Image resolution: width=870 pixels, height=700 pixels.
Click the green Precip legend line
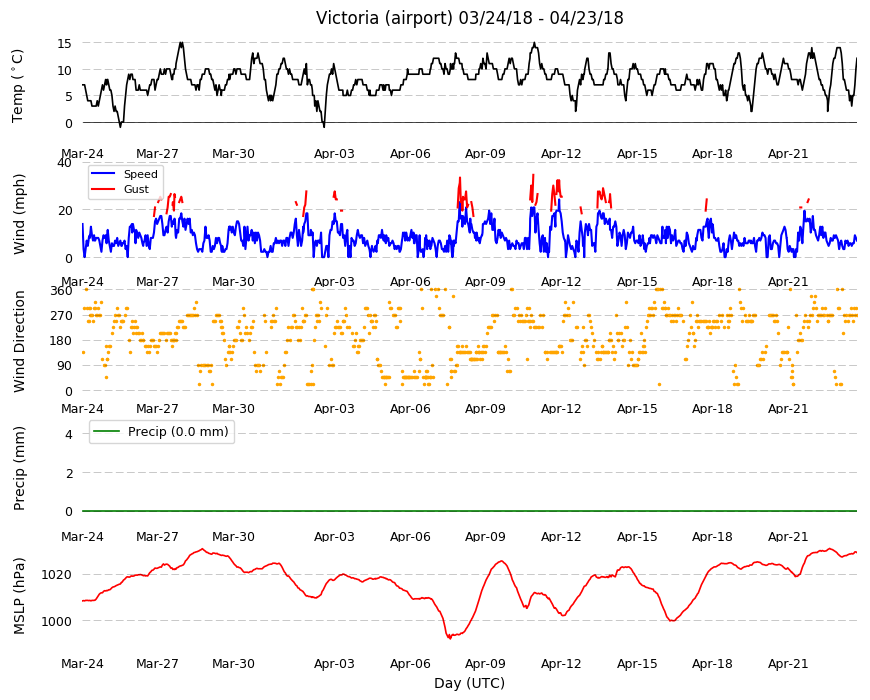(x=107, y=432)
